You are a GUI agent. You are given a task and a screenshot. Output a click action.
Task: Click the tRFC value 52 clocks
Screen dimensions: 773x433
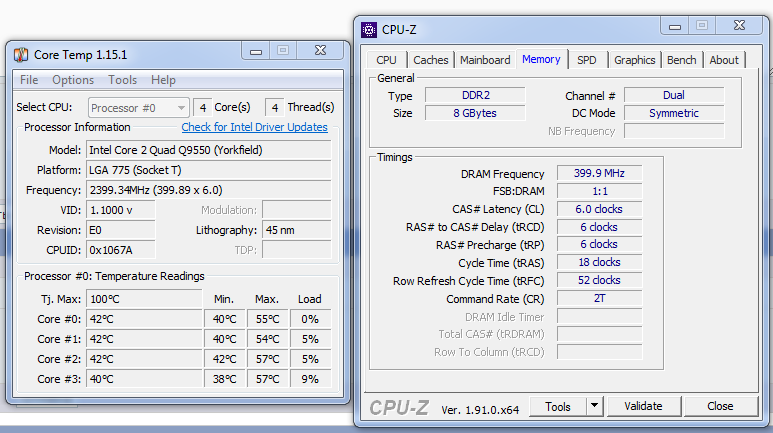[x=599, y=280]
